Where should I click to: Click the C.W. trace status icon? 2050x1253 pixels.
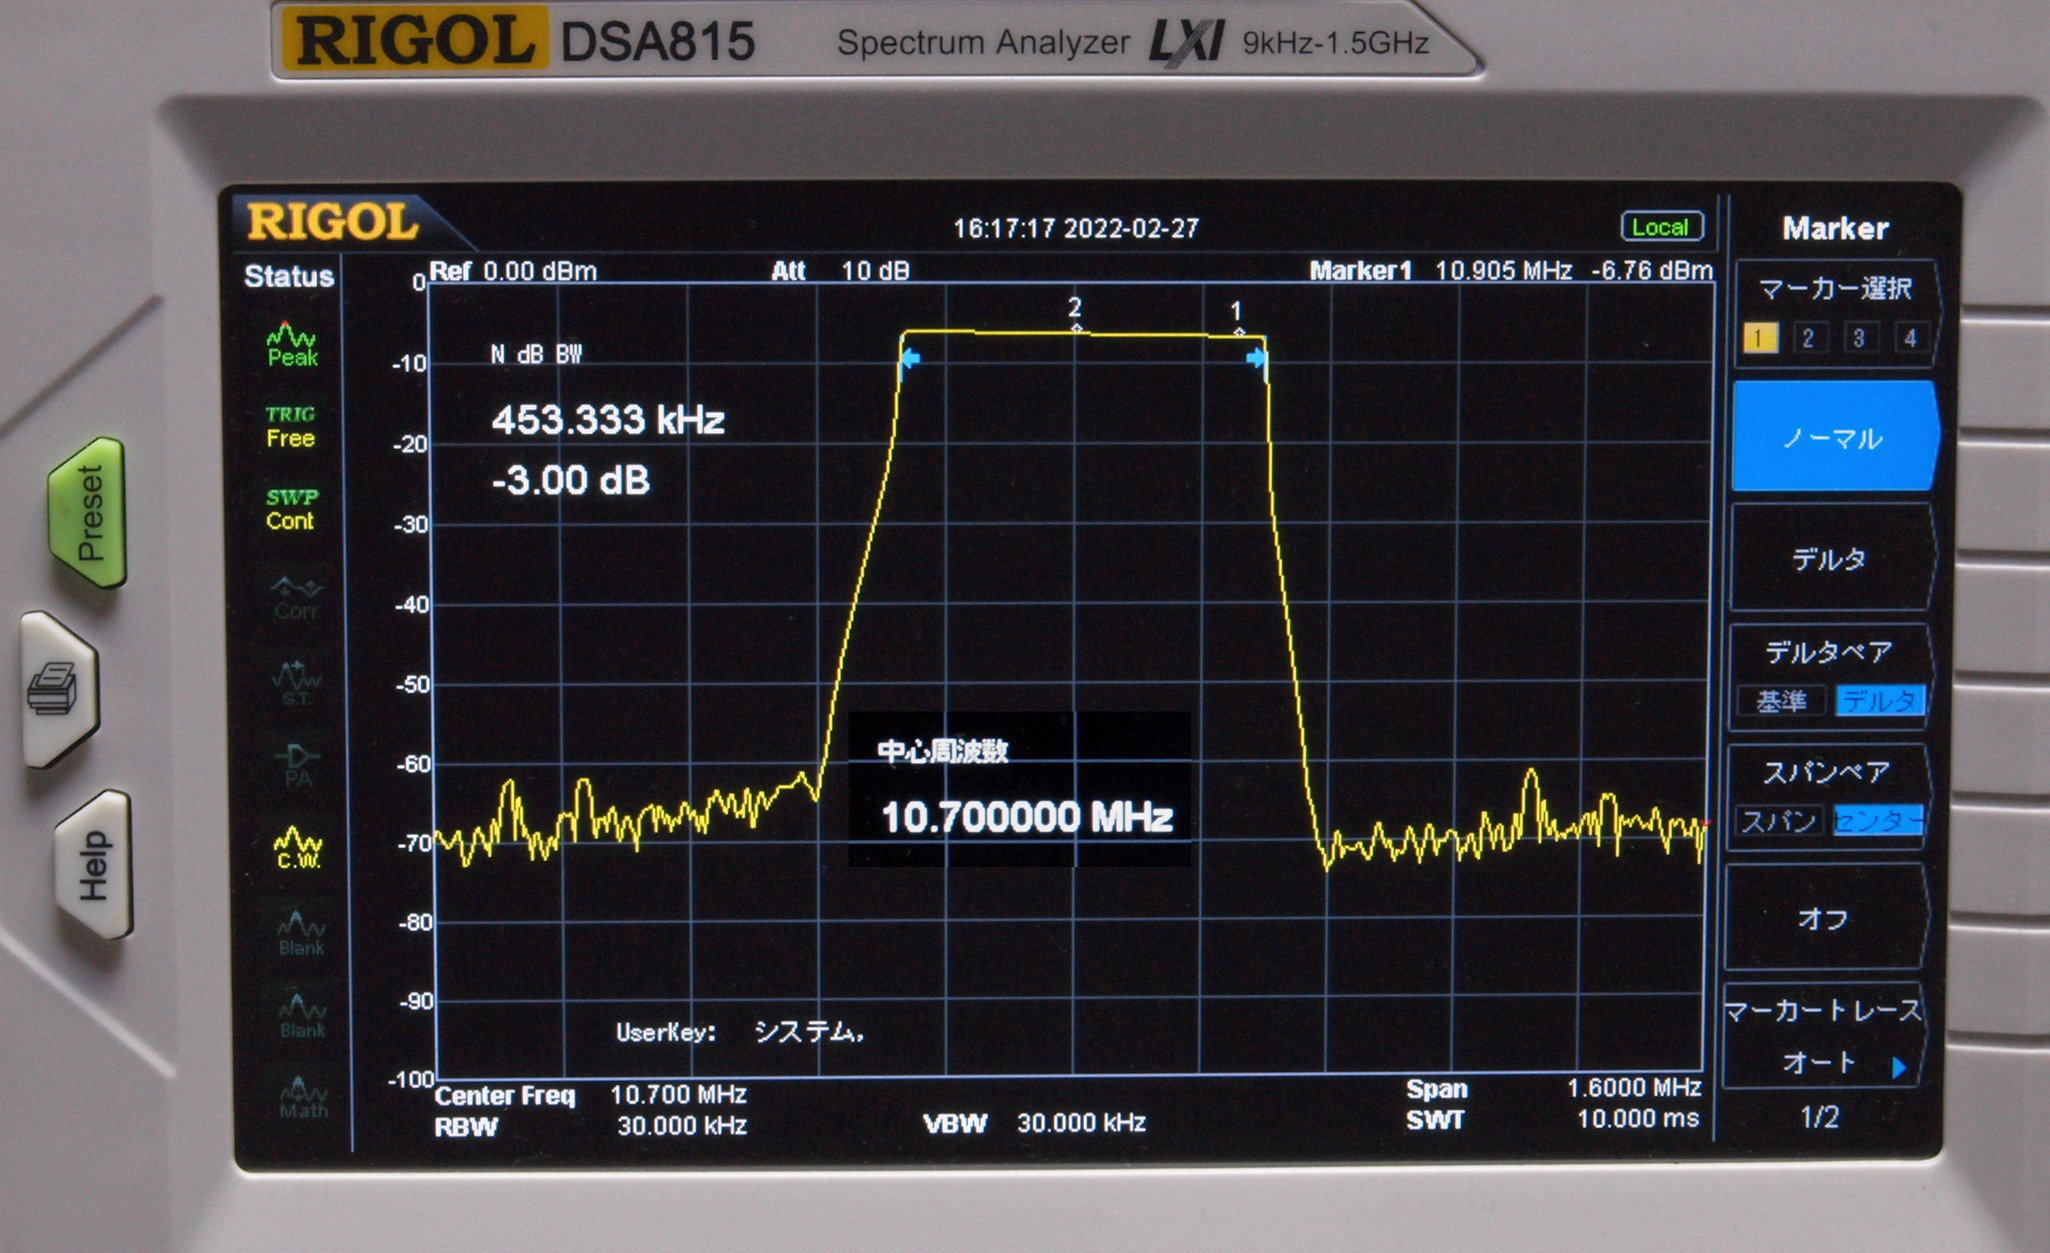click(298, 848)
